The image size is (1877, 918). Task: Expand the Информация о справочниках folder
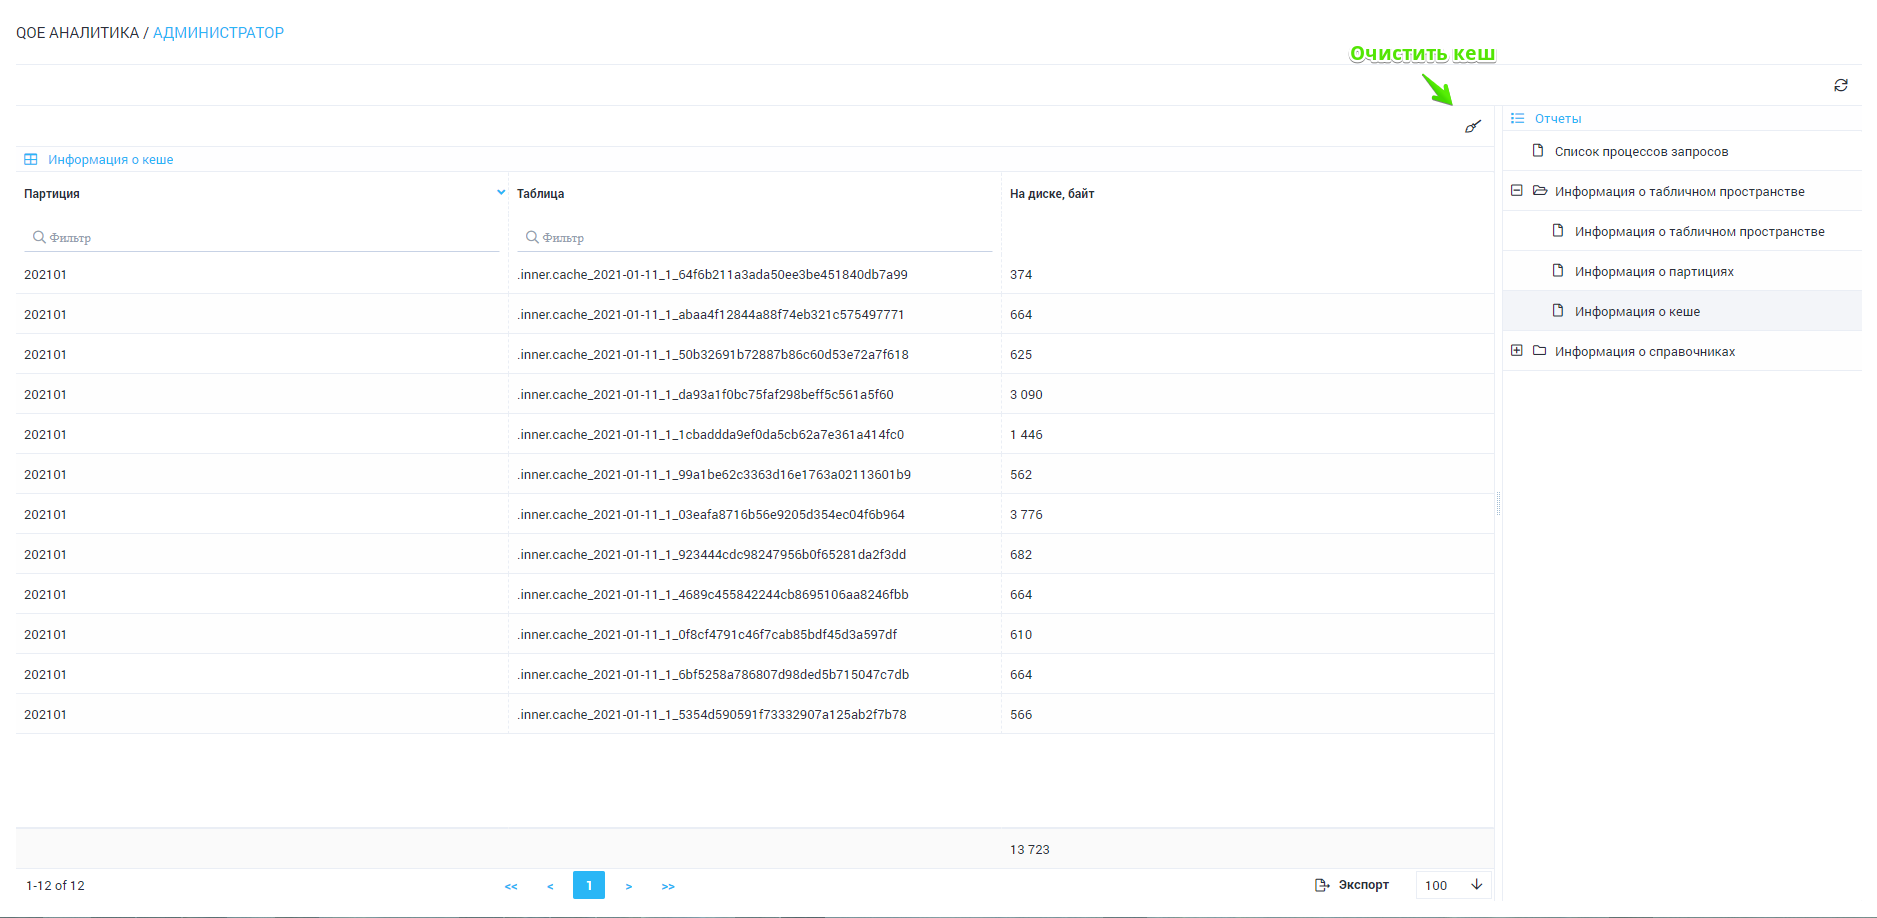(x=1516, y=351)
